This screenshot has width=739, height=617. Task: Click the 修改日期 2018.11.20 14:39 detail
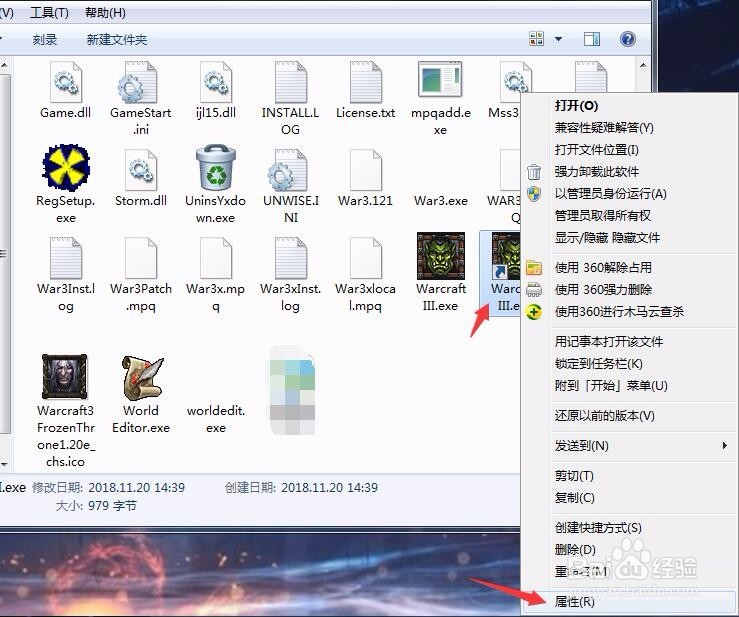[108, 487]
